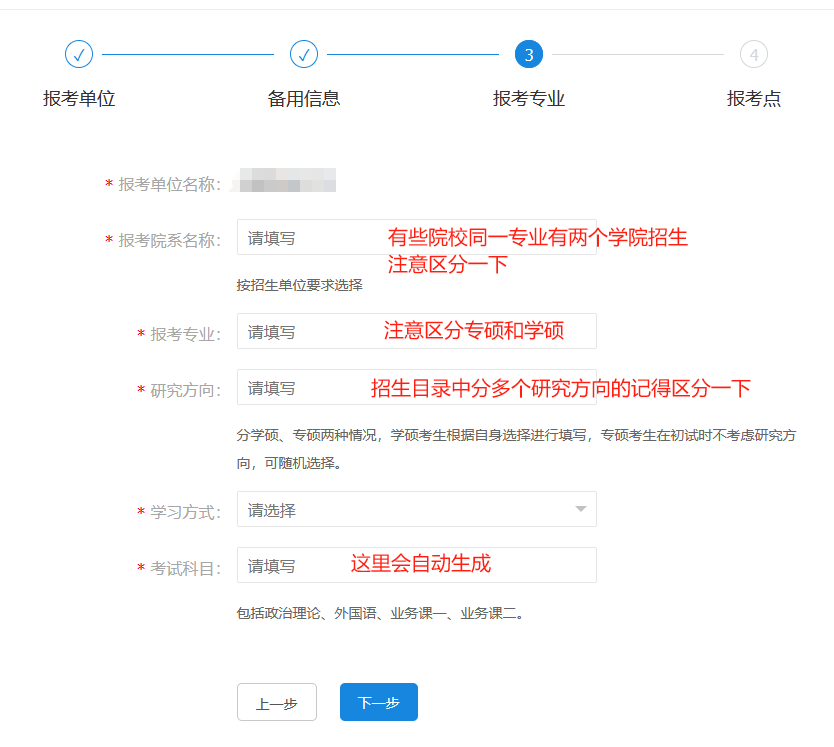The image size is (834, 747).
Task: Click the step 1 checkmark icon
Action: [79, 54]
